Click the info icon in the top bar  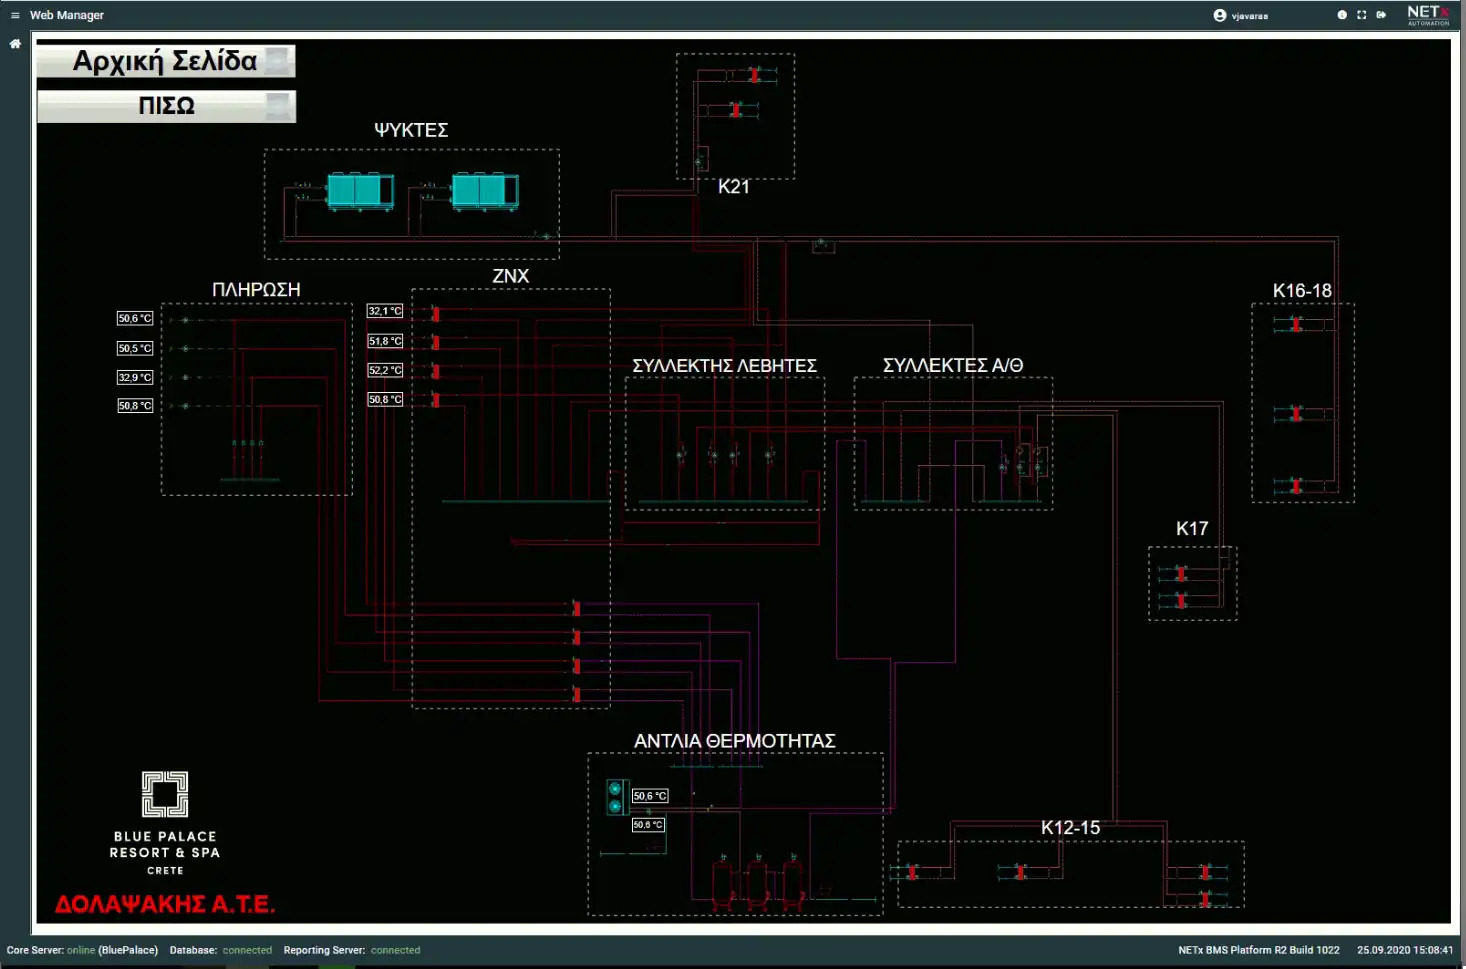tap(1342, 15)
